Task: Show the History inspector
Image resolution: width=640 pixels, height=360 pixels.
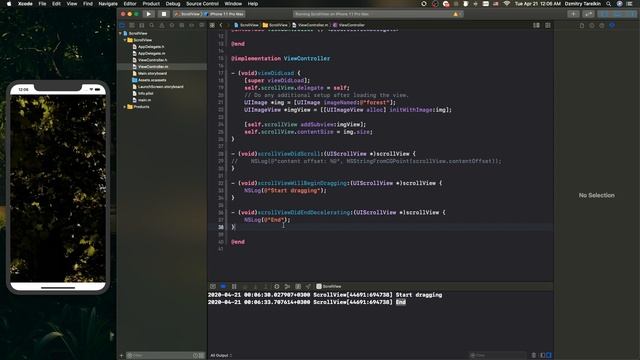Action: coord(592,25)
